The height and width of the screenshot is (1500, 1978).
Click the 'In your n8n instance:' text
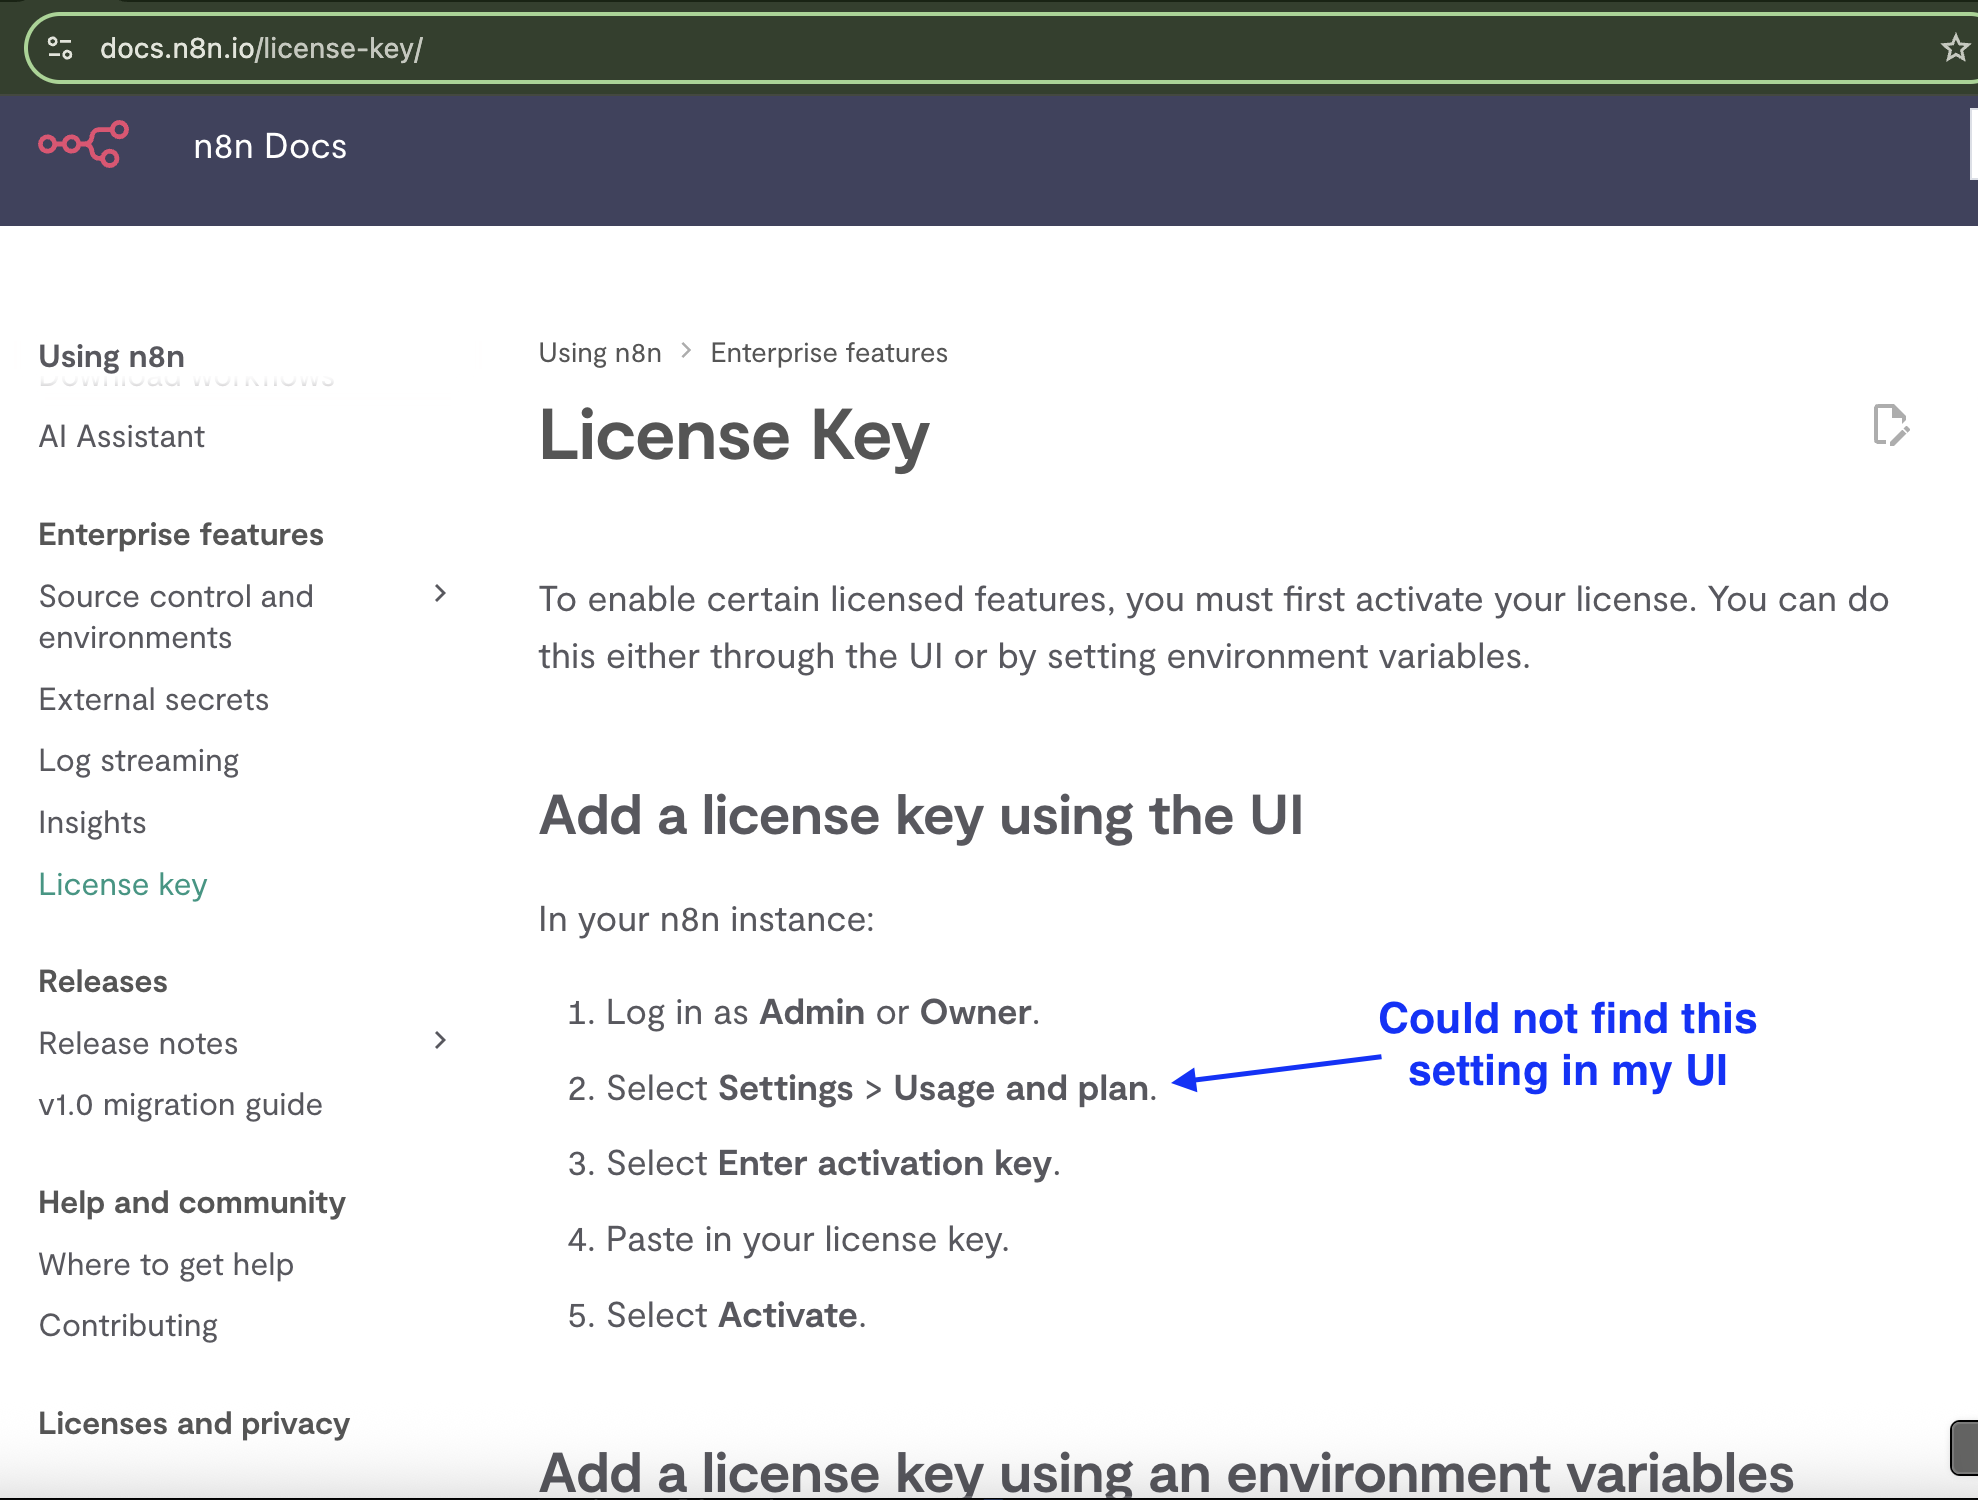point(706,920)
